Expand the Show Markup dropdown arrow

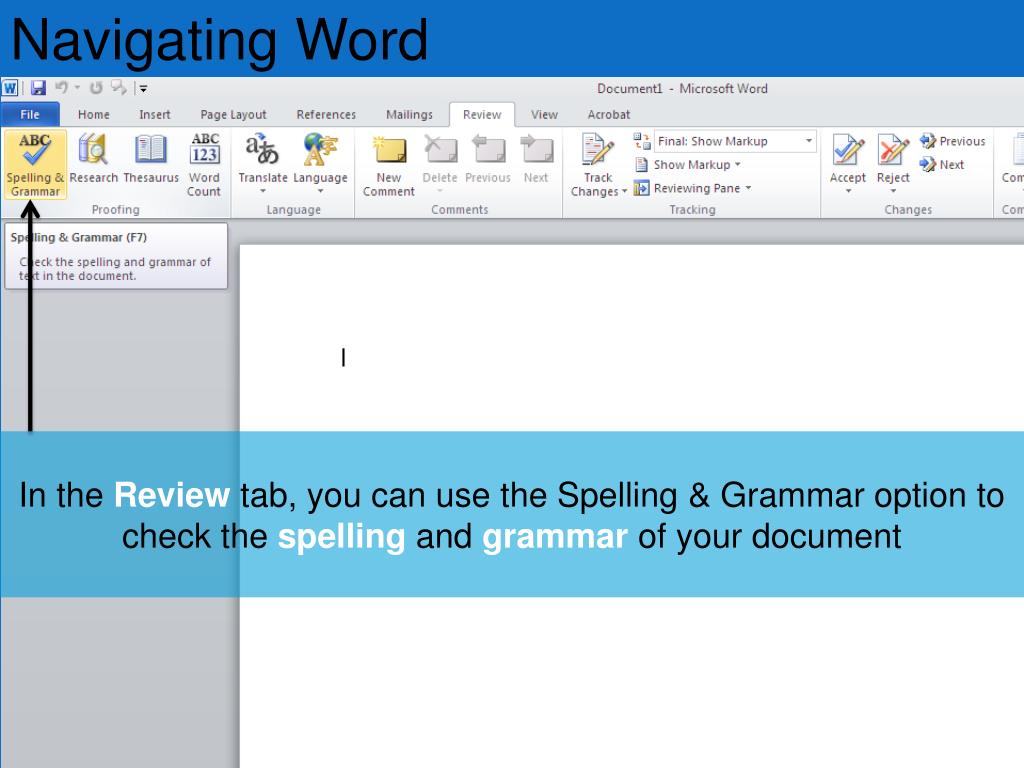tap(738, 165)
